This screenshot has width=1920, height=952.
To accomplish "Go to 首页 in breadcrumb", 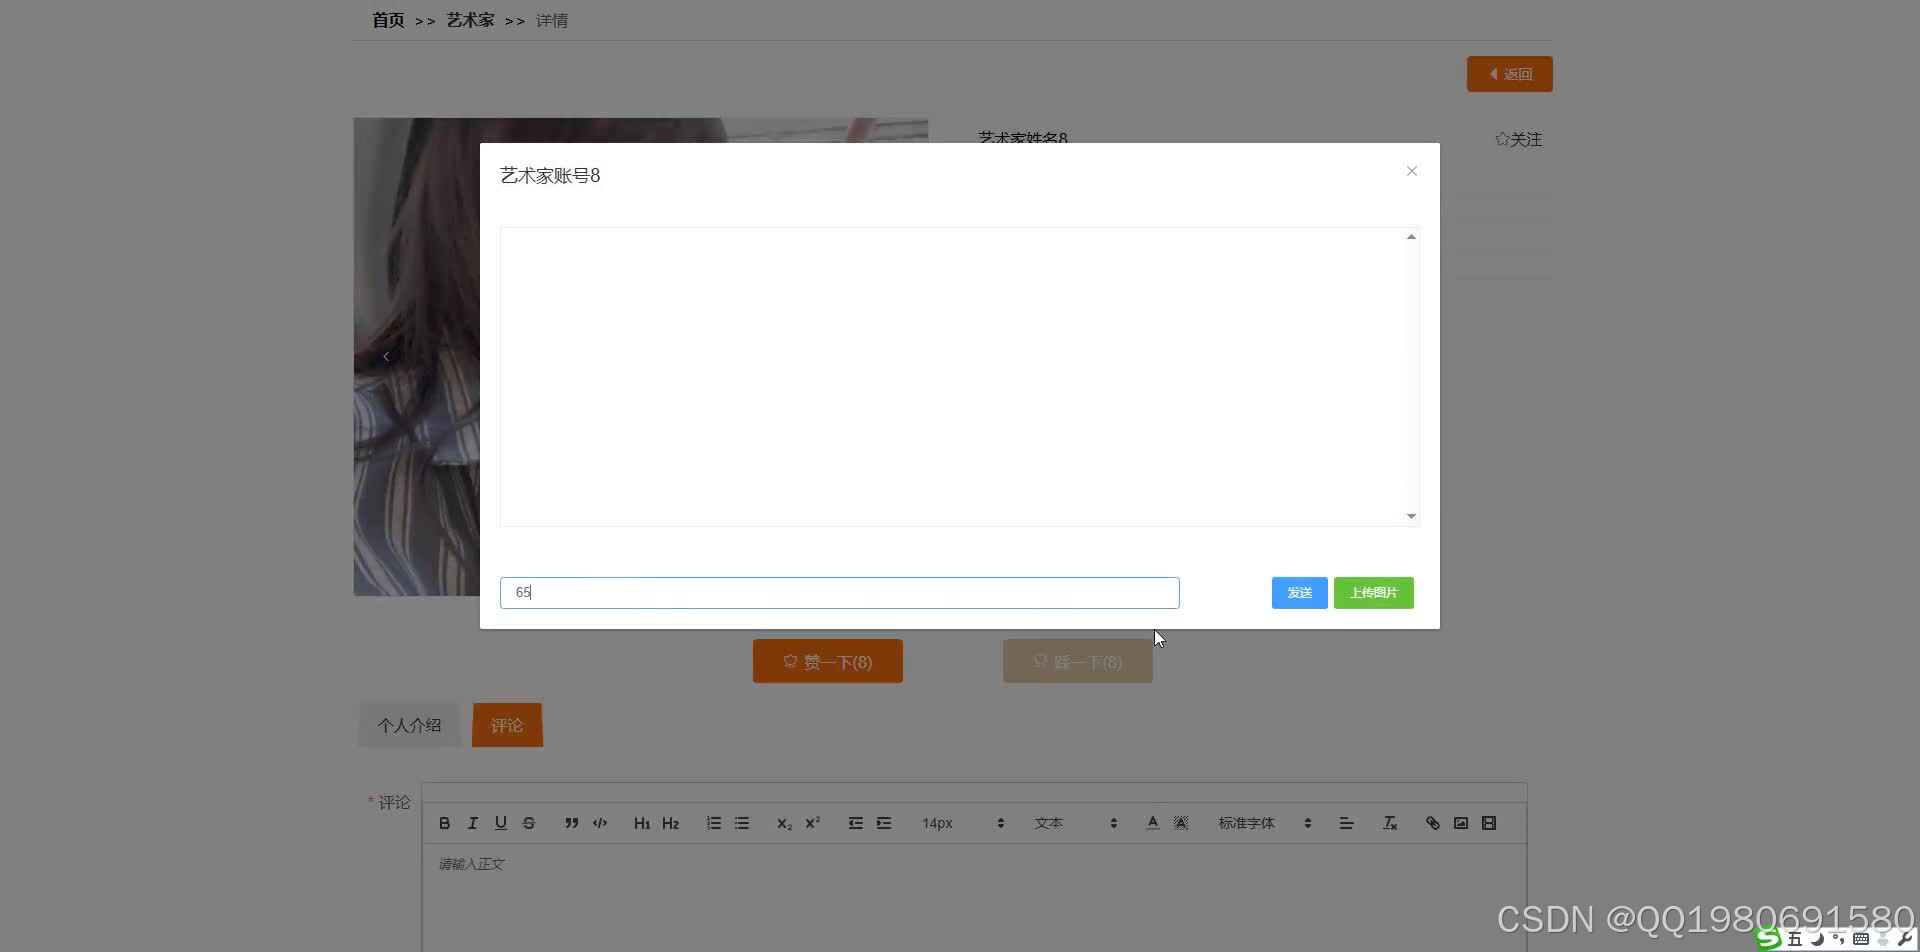I will (x=388, y=20).
